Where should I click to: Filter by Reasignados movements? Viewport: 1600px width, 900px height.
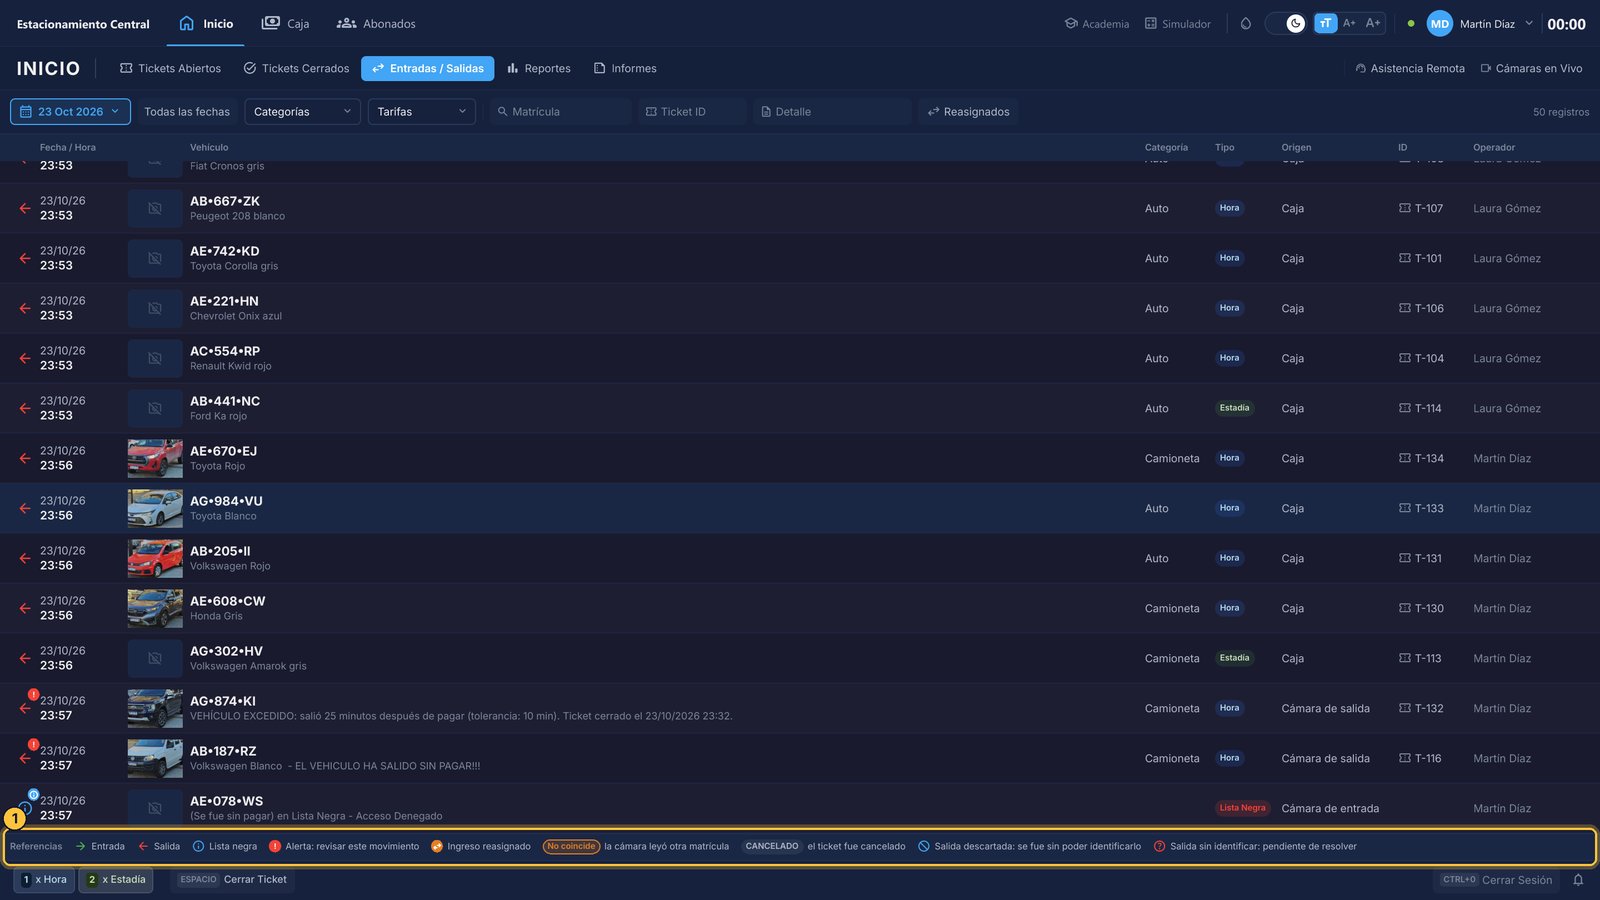coord(968,111)
